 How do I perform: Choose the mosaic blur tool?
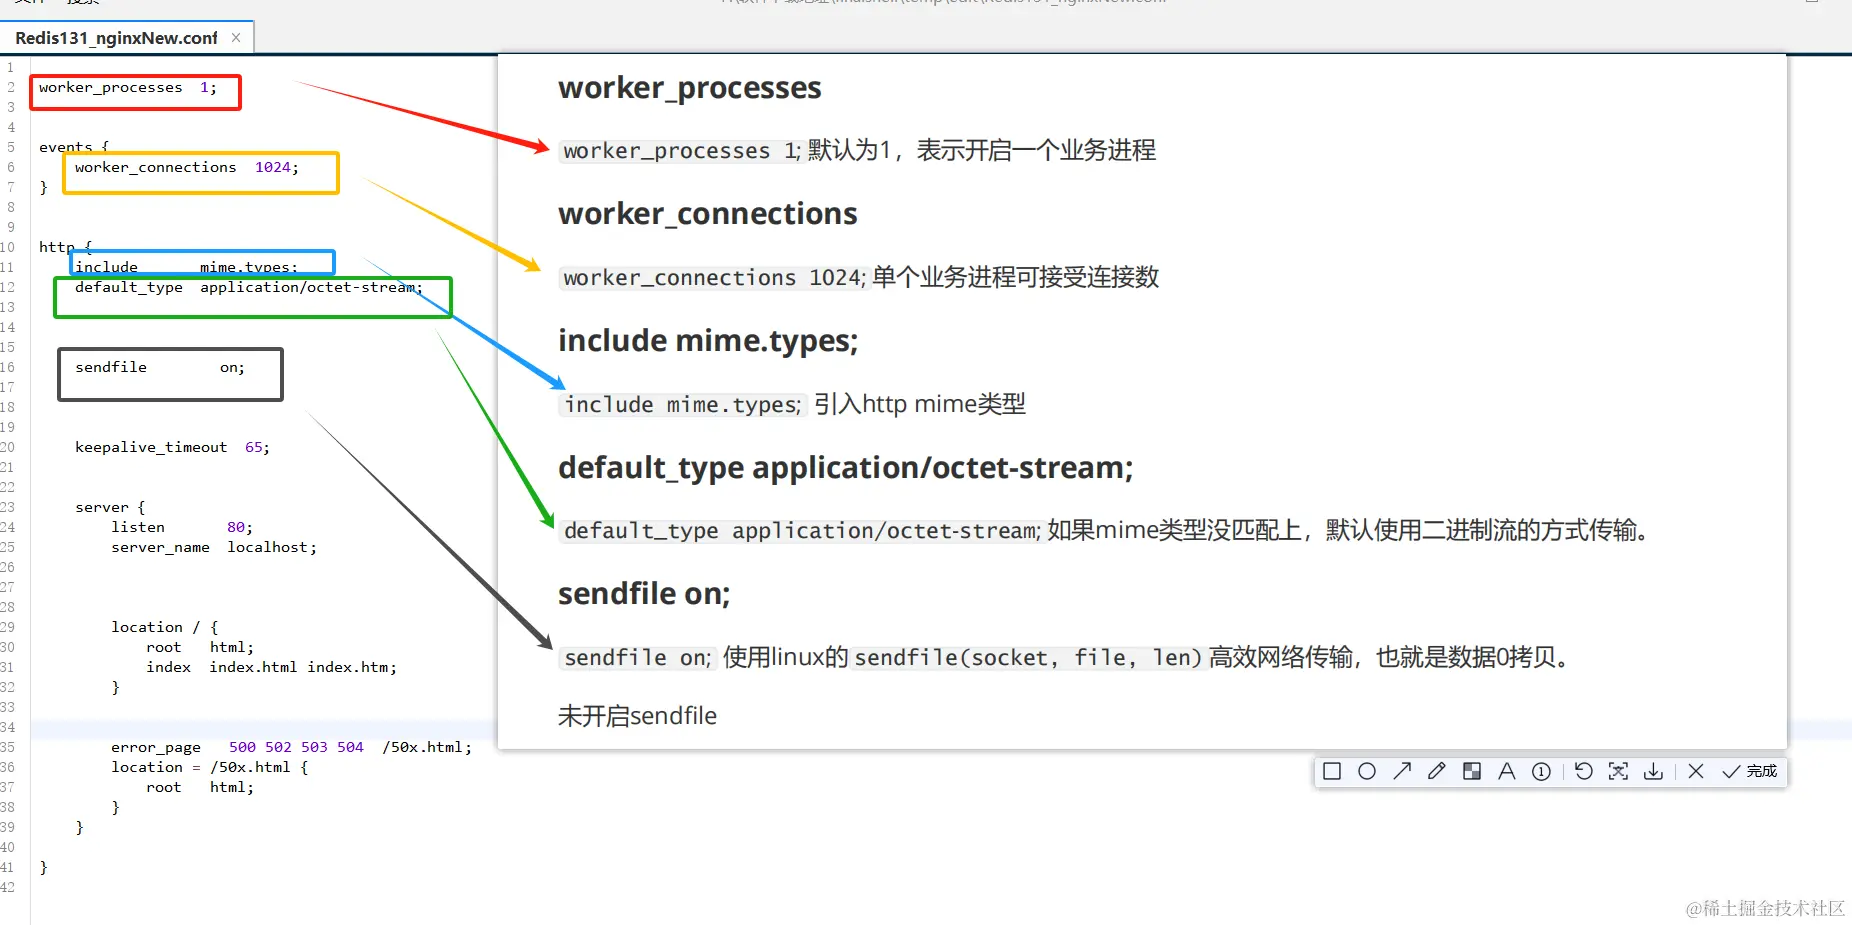(x=1472, y=771)
